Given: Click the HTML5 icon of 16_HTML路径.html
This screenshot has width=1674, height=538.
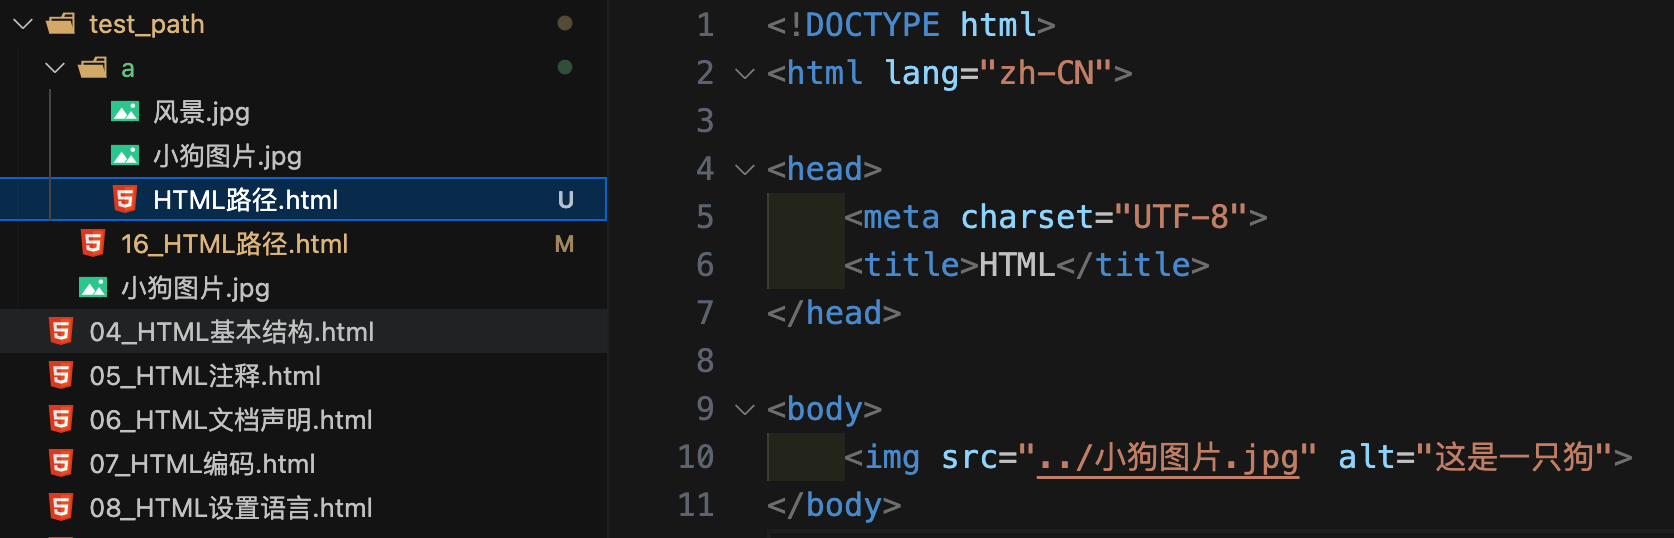Looking at the screenshot, I should 93,243.
